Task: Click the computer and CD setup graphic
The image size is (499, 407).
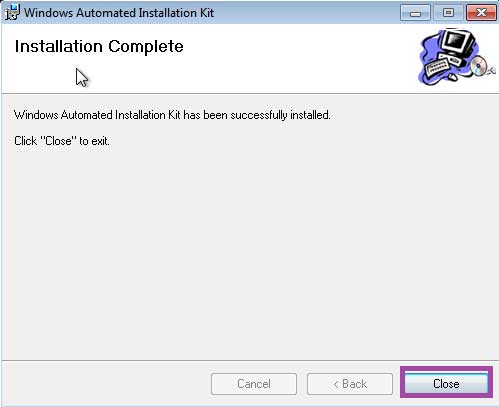Action: (456, 57)
